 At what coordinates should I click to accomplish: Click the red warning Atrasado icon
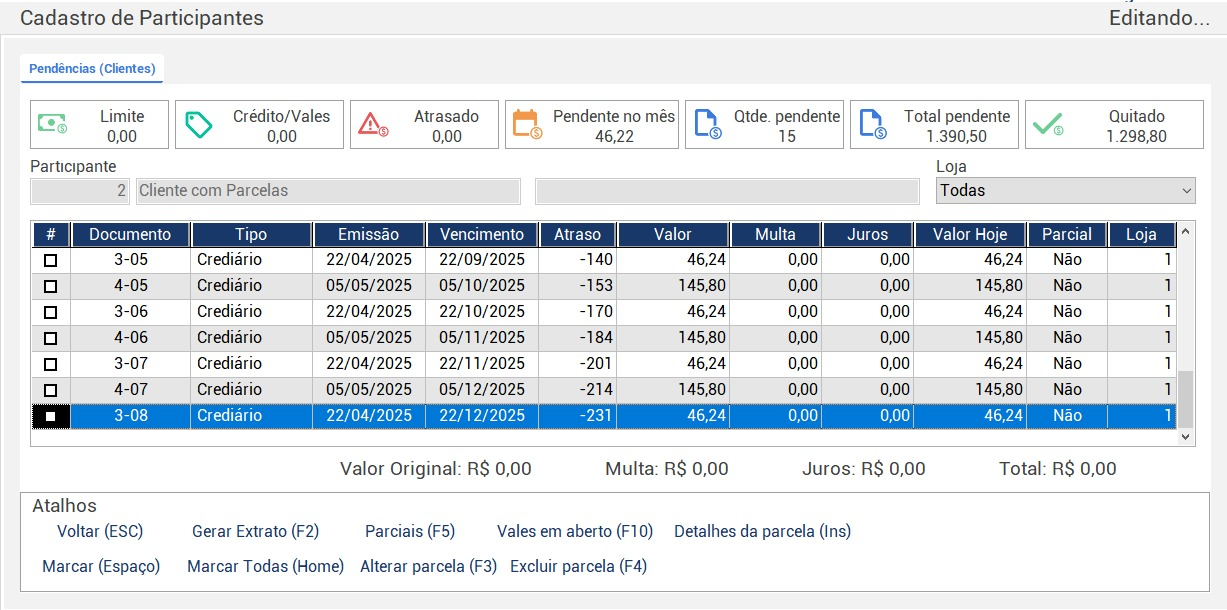[x=373, y=124]
